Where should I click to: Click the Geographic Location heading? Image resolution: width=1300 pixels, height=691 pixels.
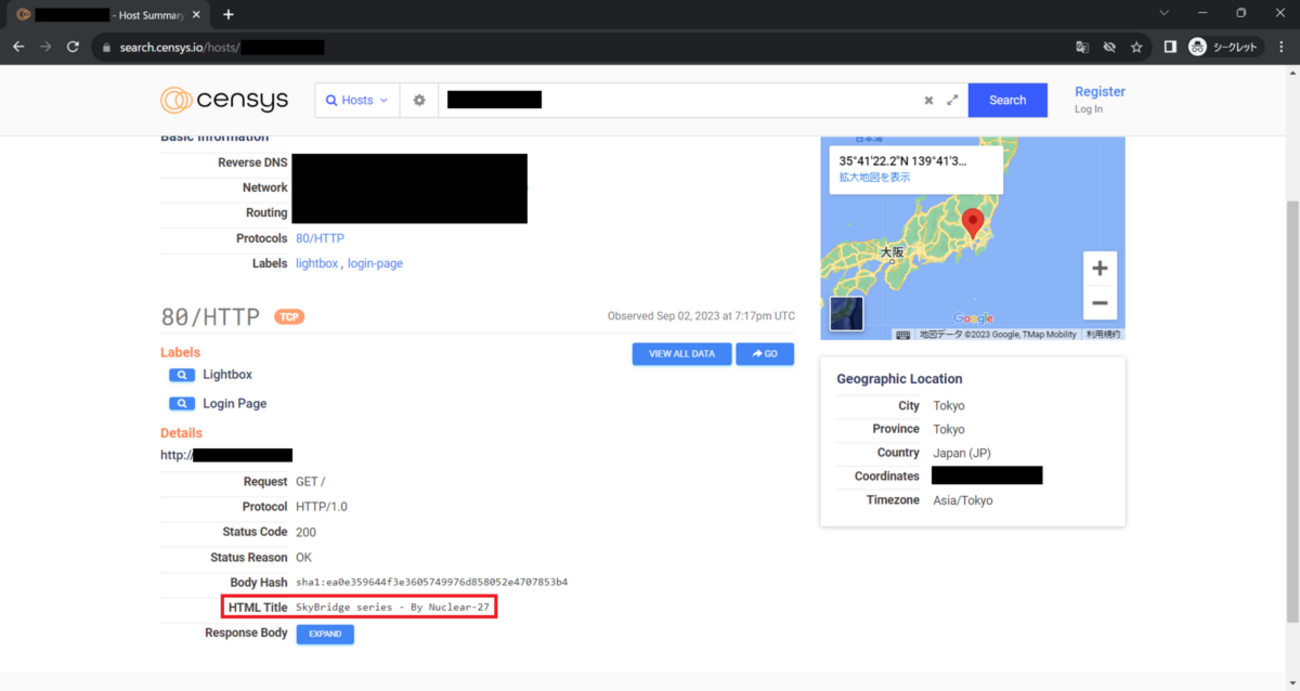pyautogui.click(x=899, y=379)
